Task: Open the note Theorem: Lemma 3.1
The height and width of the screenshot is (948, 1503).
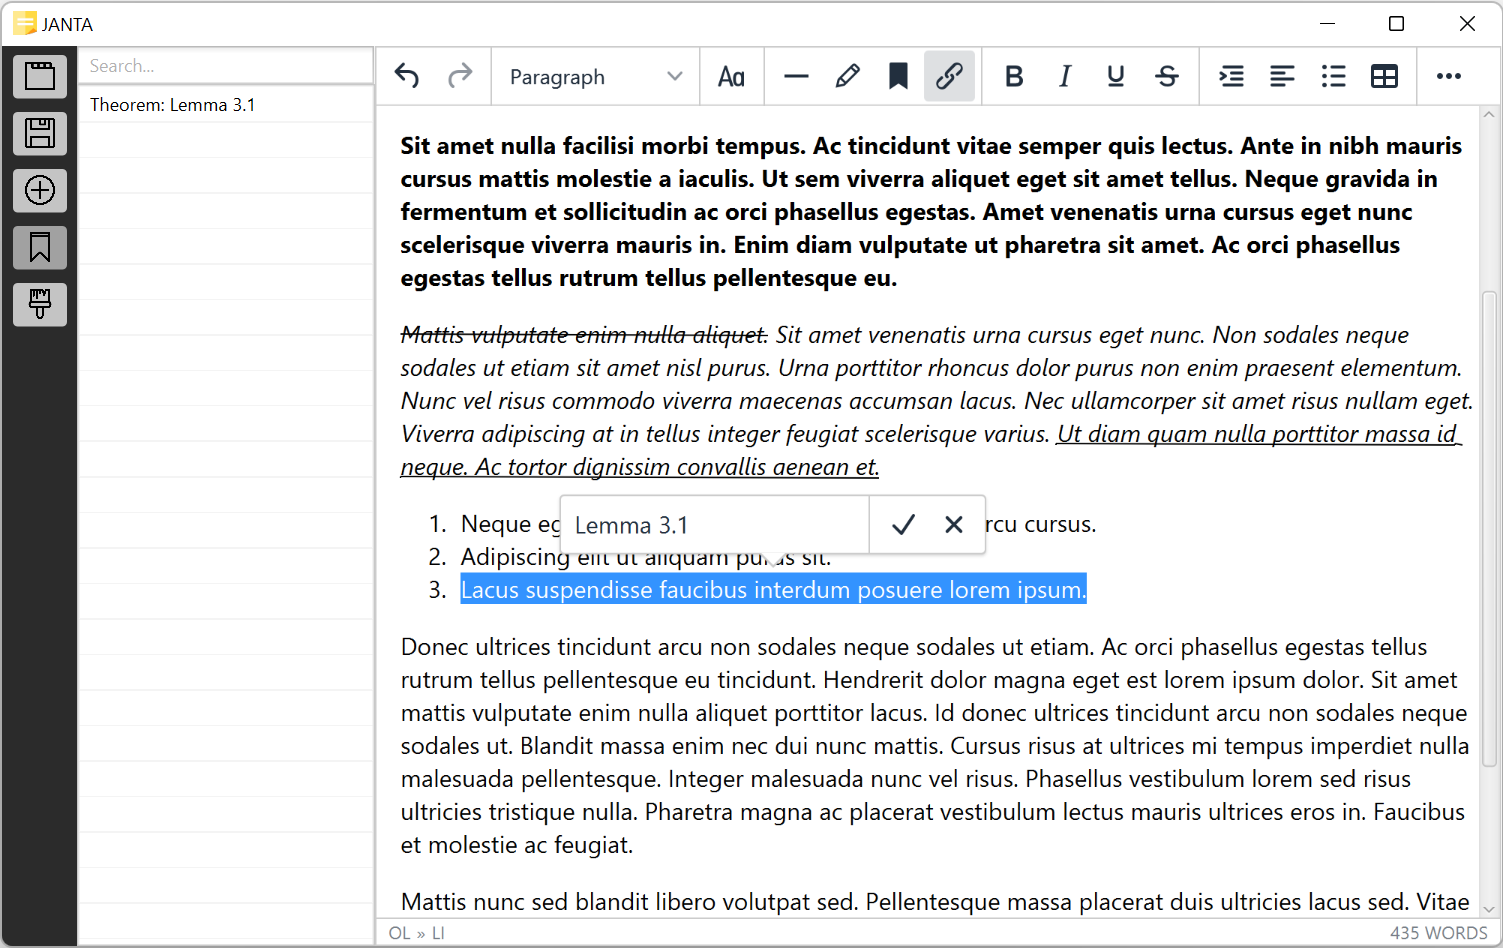Action: click(226, 105)
